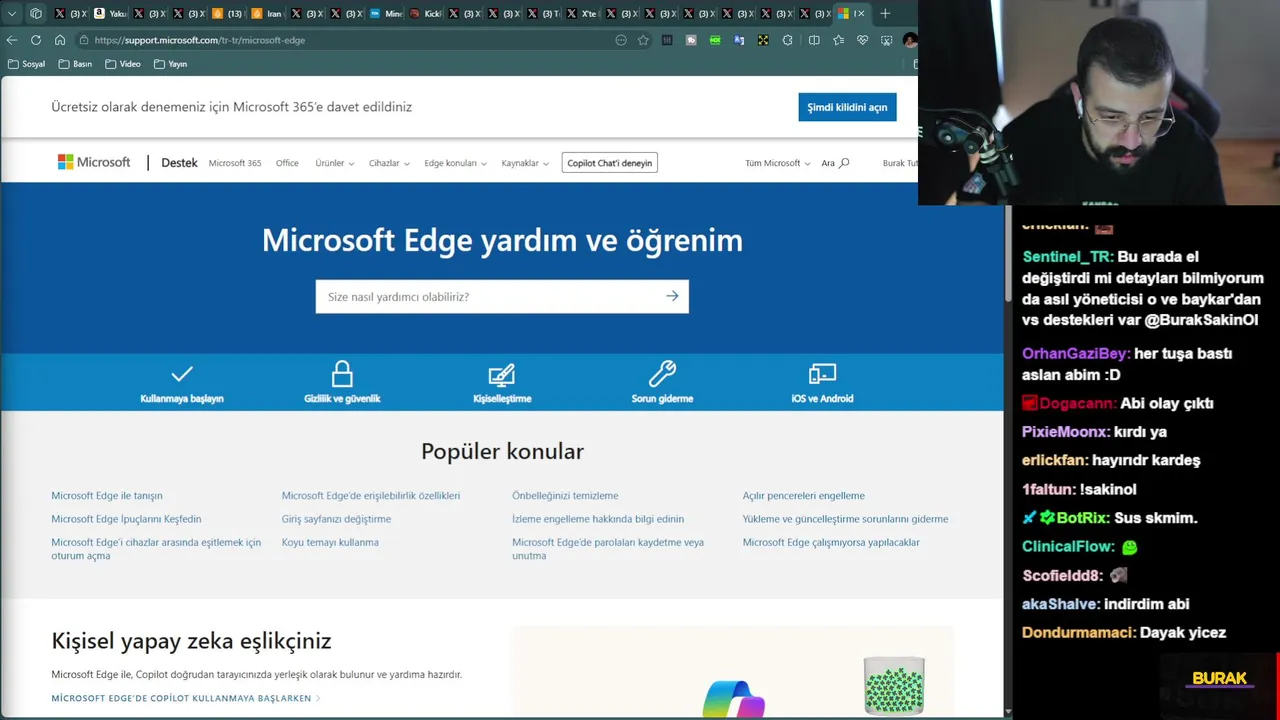Open the Yayın bookmarks folder

(x=171, y=64)
